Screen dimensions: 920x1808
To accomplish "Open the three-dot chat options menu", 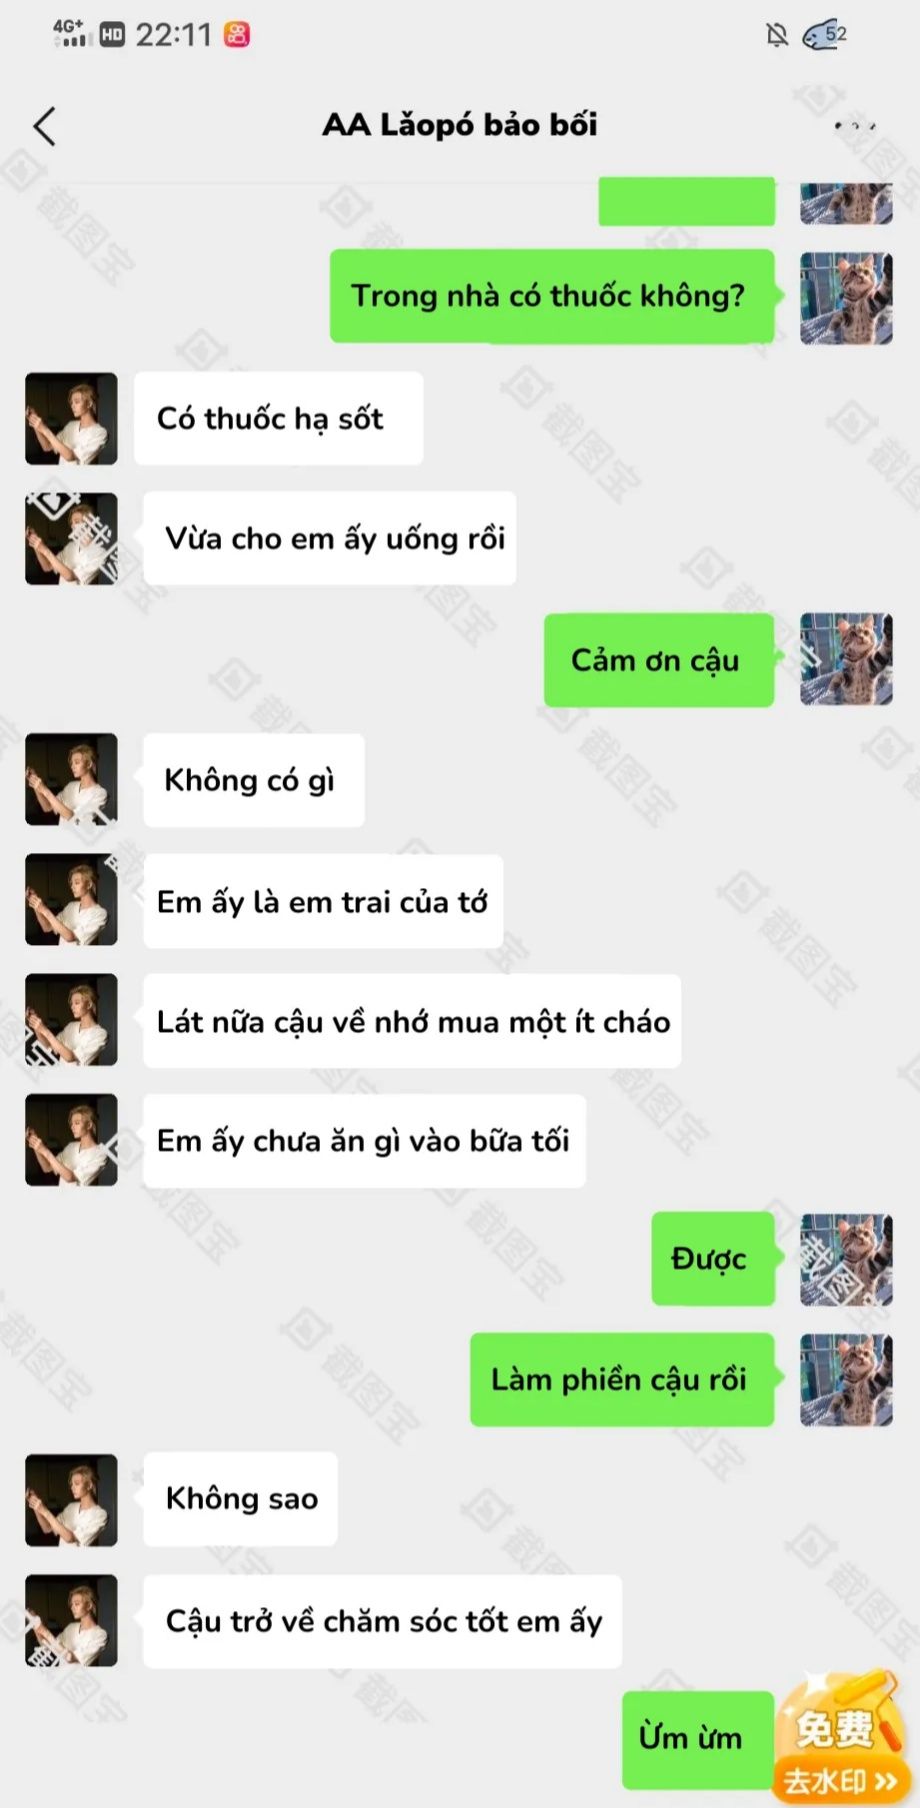I will coord(855,126).
